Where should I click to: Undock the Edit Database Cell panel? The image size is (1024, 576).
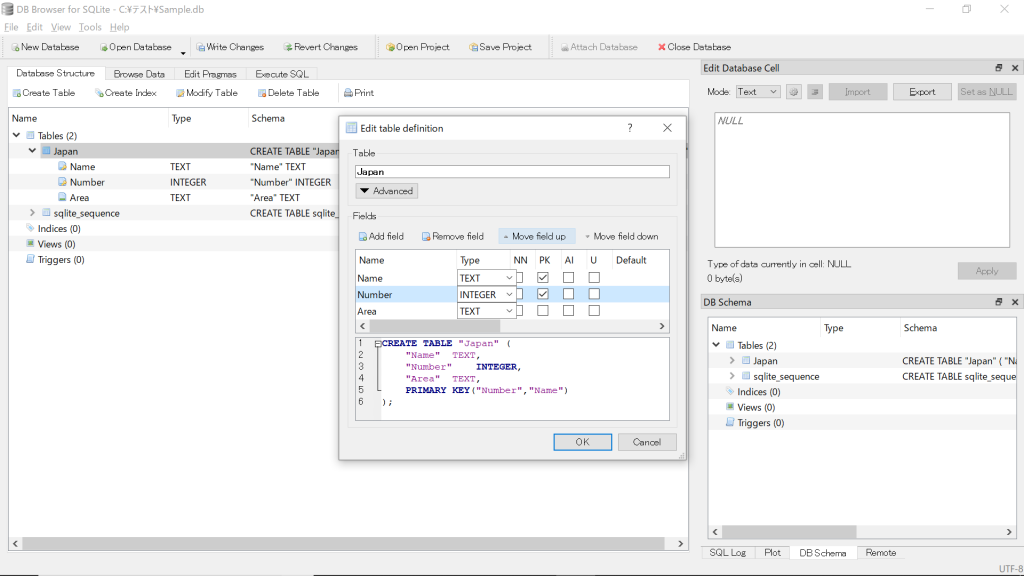(999, 68)
